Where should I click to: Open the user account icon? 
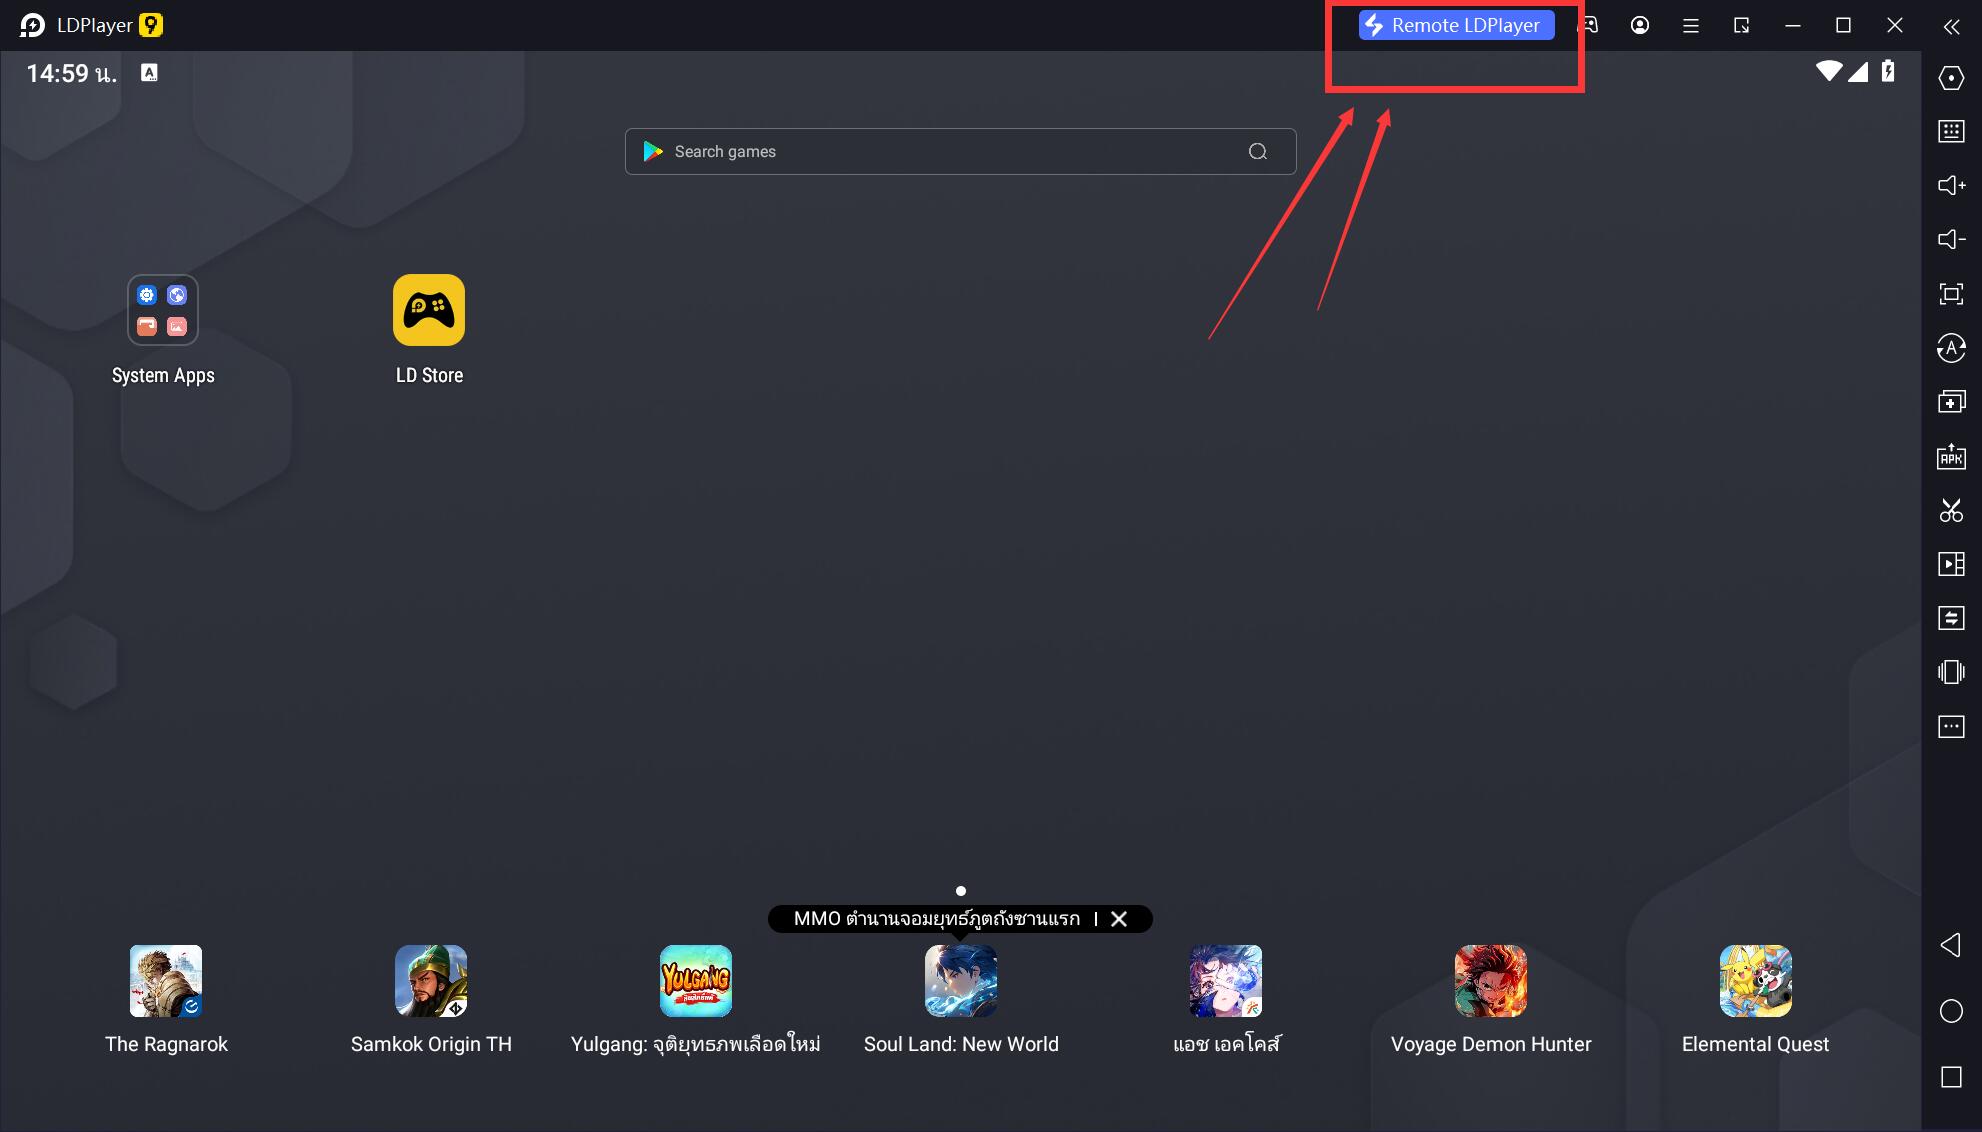1639,26
